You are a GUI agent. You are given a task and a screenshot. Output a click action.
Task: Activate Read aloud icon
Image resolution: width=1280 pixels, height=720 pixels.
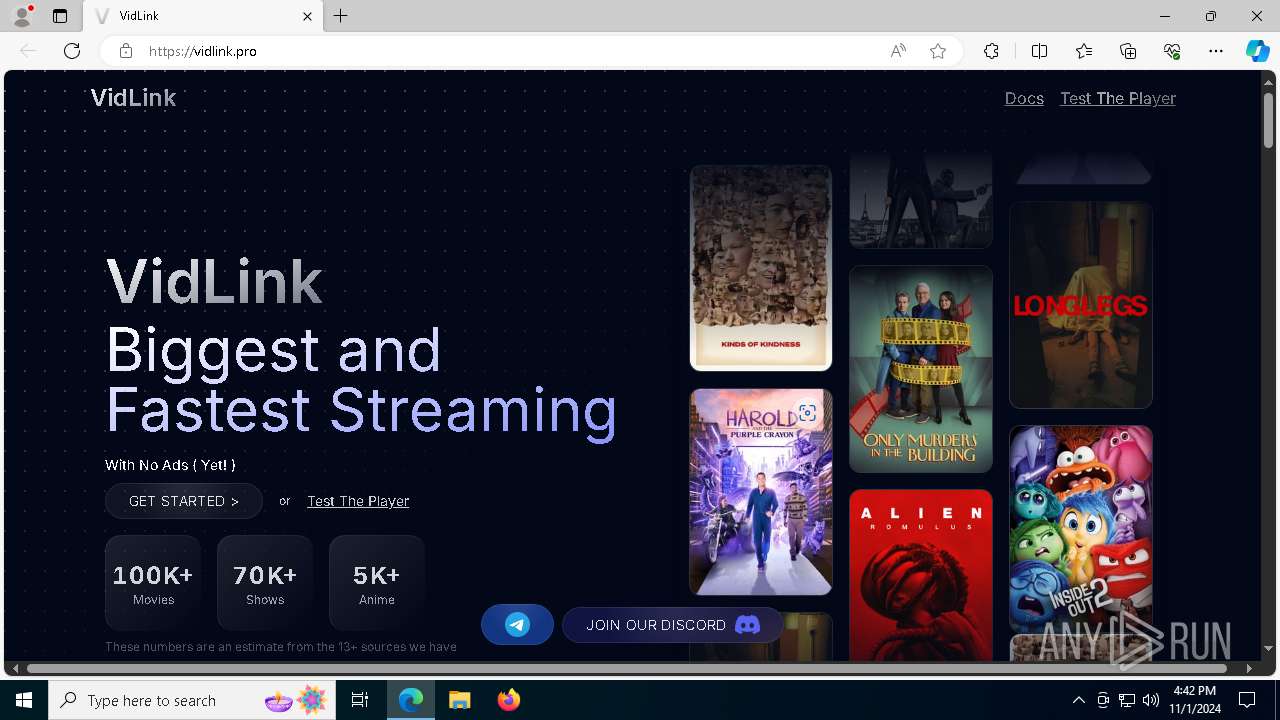[898, 51]
